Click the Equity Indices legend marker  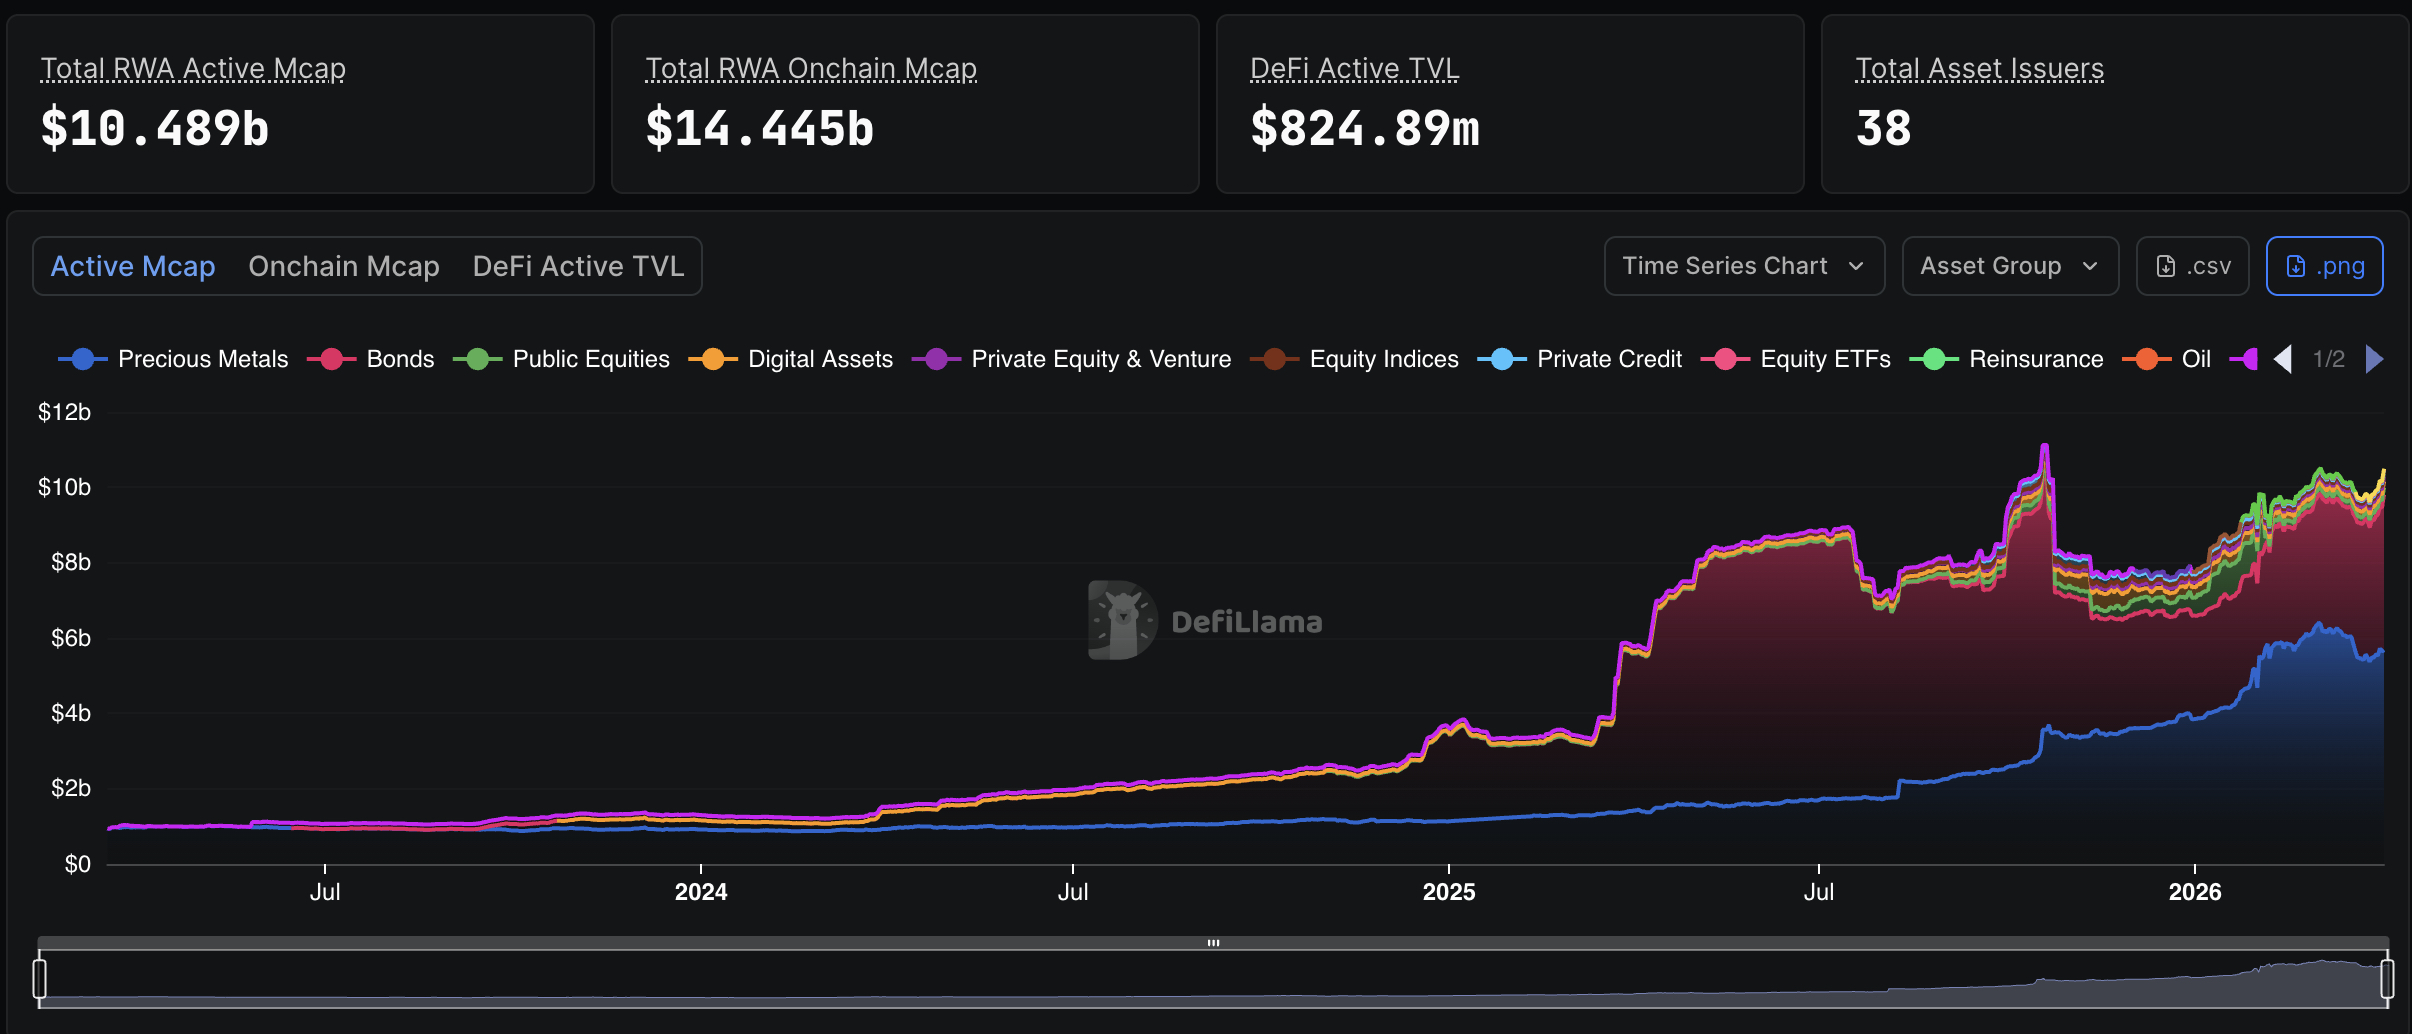click(x=1274, y=359)
